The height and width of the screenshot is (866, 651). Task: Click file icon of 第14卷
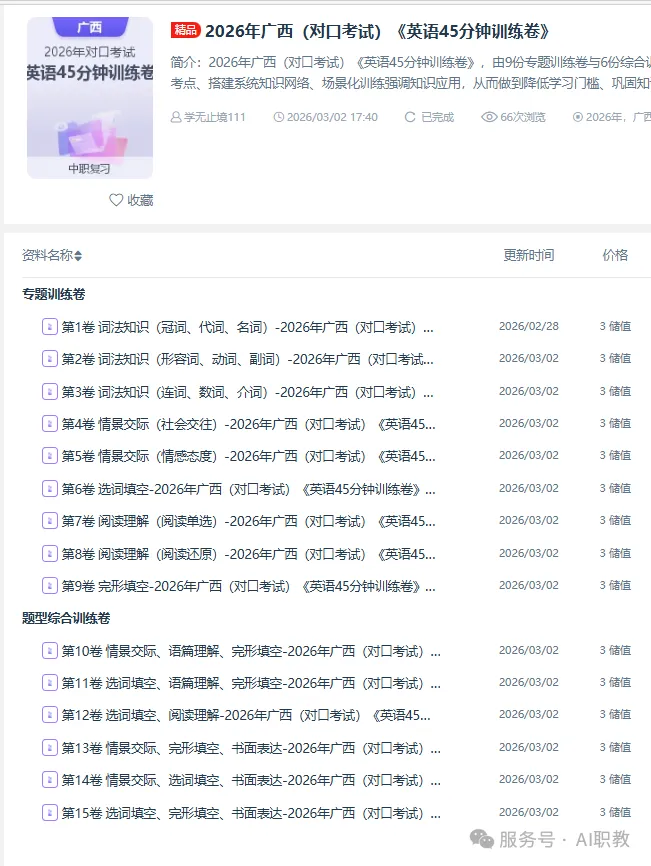click(x=50, y=780)
